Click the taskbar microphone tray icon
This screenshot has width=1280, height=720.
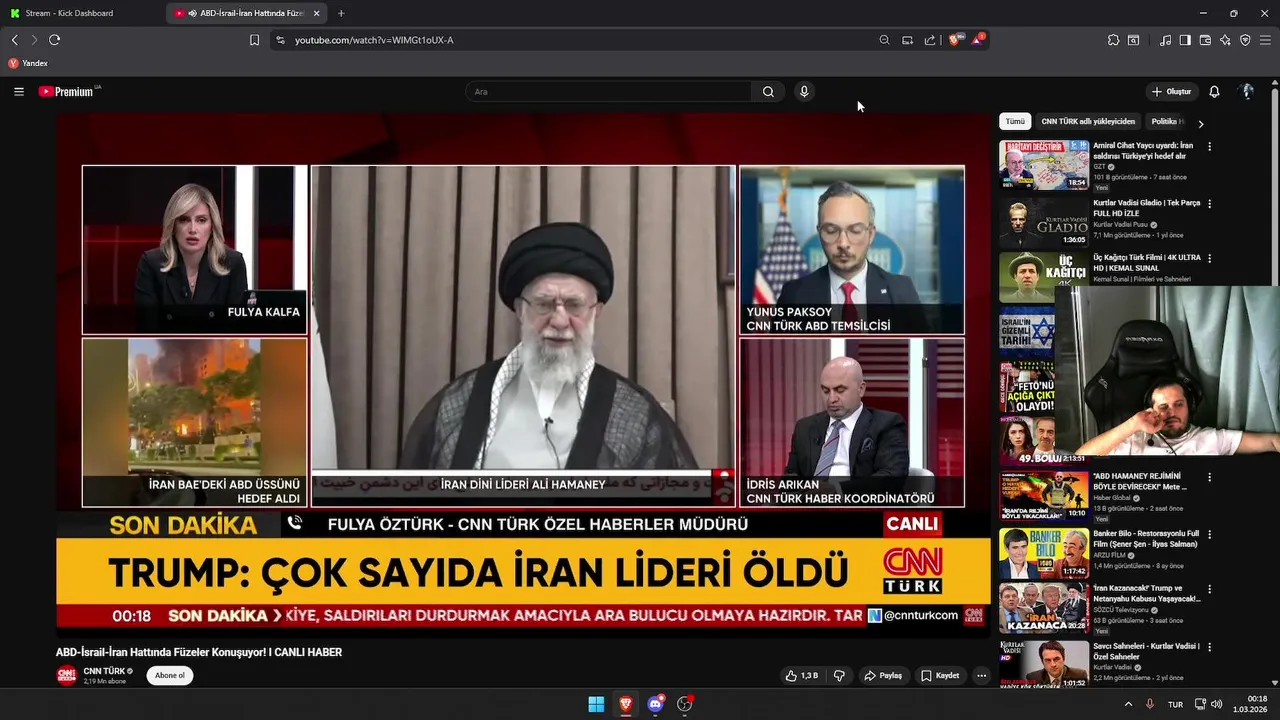1150,704
